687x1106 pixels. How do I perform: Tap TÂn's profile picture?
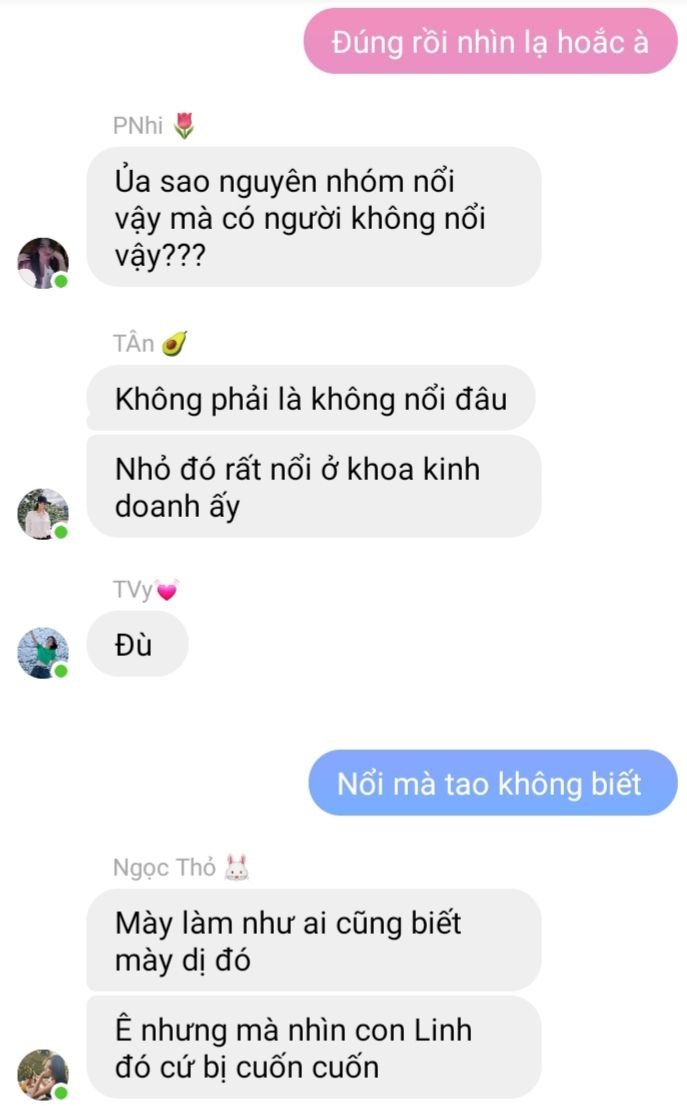[43, 514]
